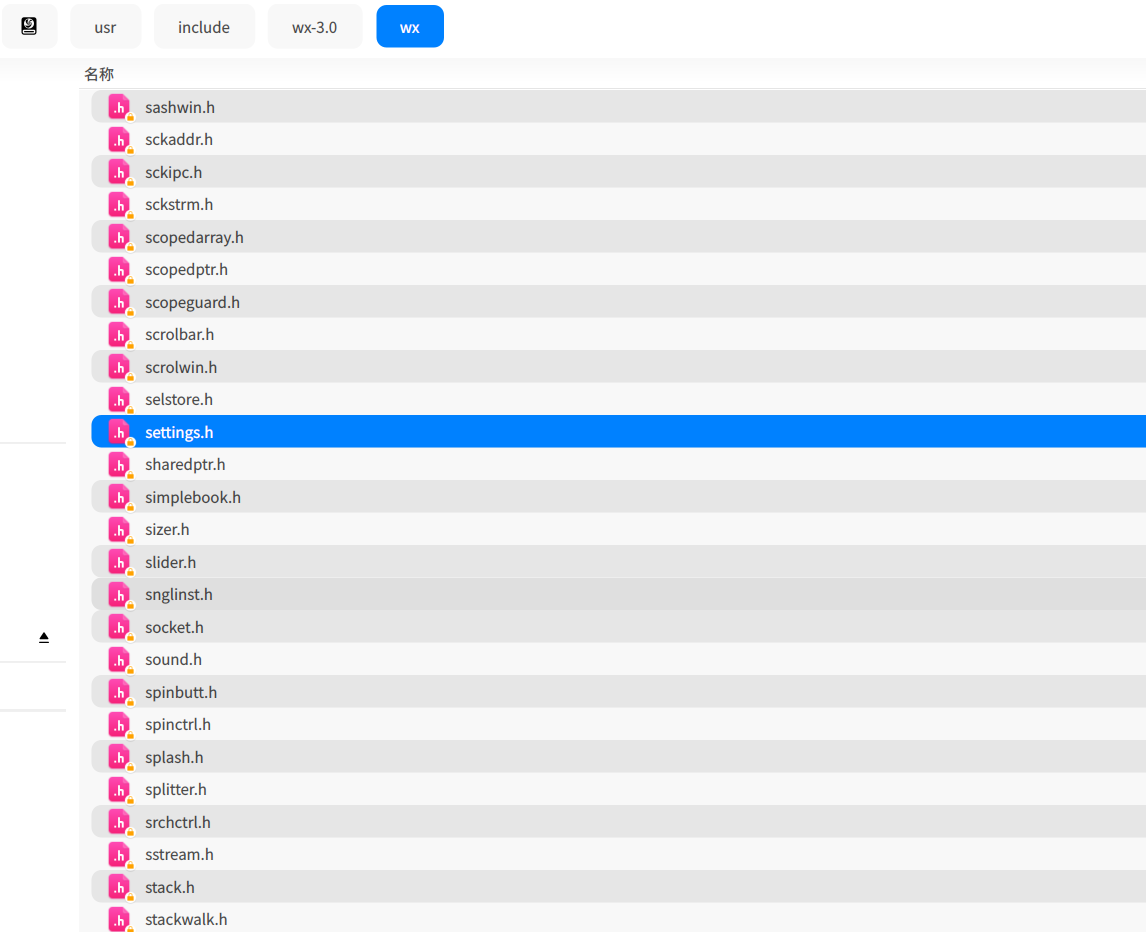Click the spinctrl.h file name
This screenshot has height=932, width=1146.
(178, 725)
